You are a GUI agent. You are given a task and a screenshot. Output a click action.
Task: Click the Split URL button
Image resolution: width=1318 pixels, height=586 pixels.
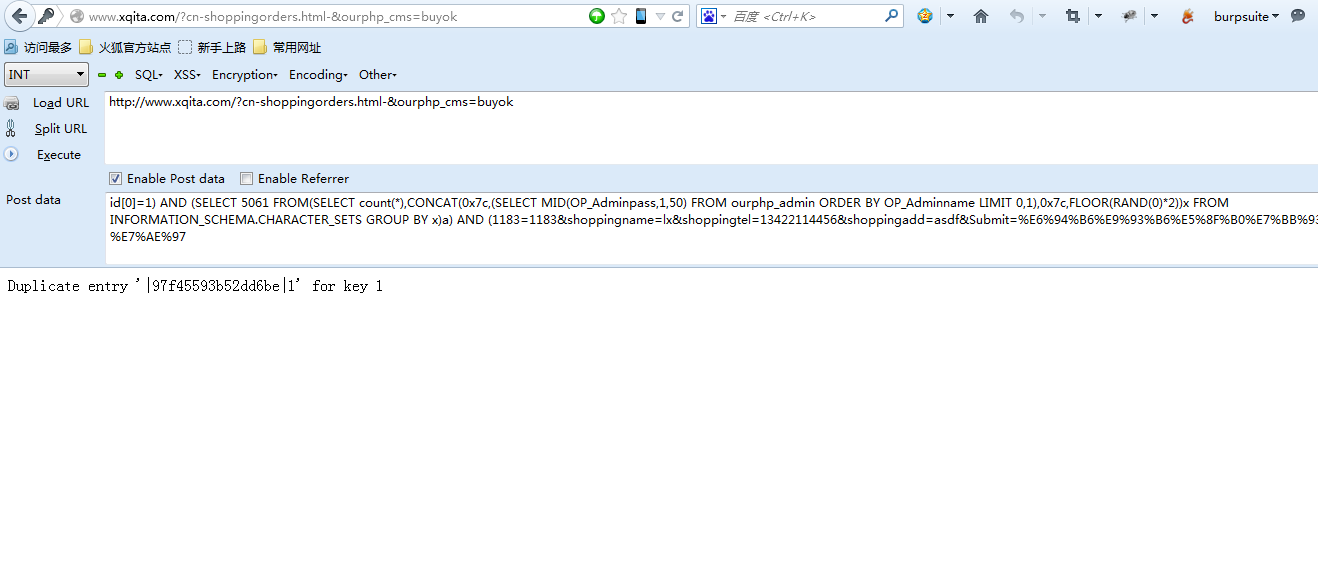point(61,129)
